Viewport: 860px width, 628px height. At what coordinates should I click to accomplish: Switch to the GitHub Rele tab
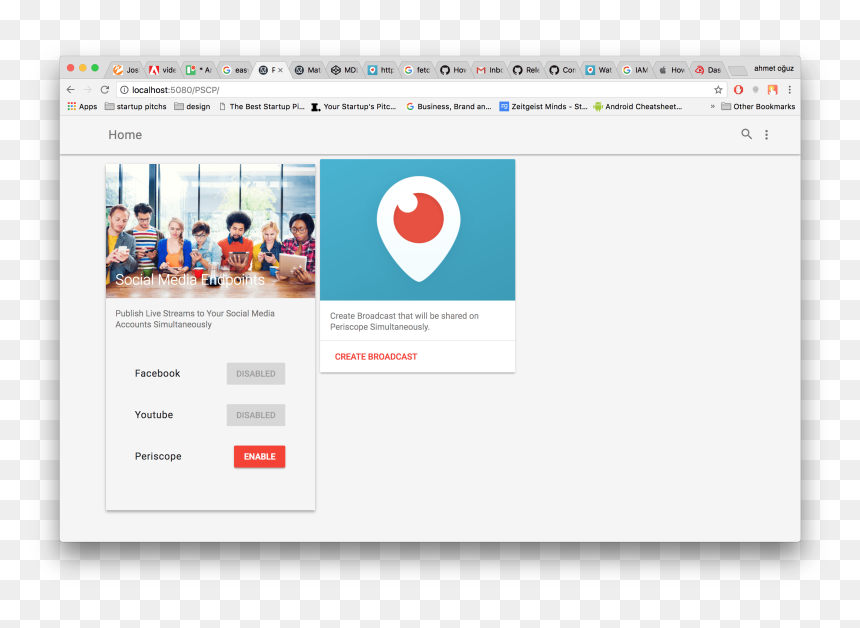coord(525,70)
